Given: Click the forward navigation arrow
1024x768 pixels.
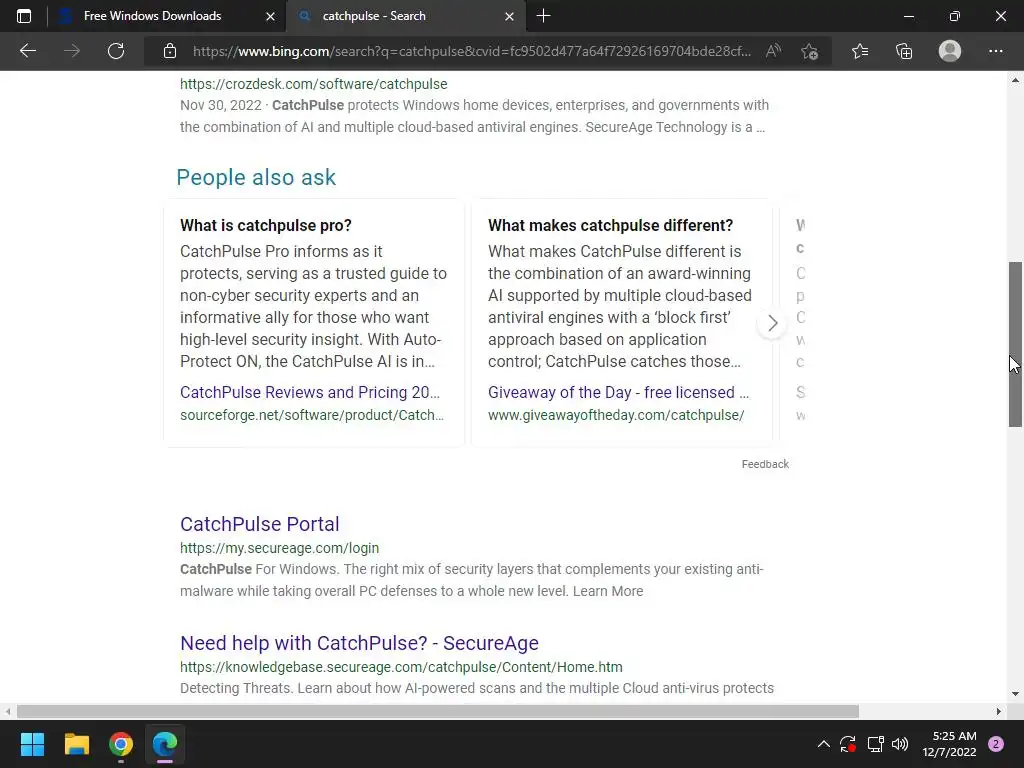Looking at the screenshot, I should coord(72,51).
